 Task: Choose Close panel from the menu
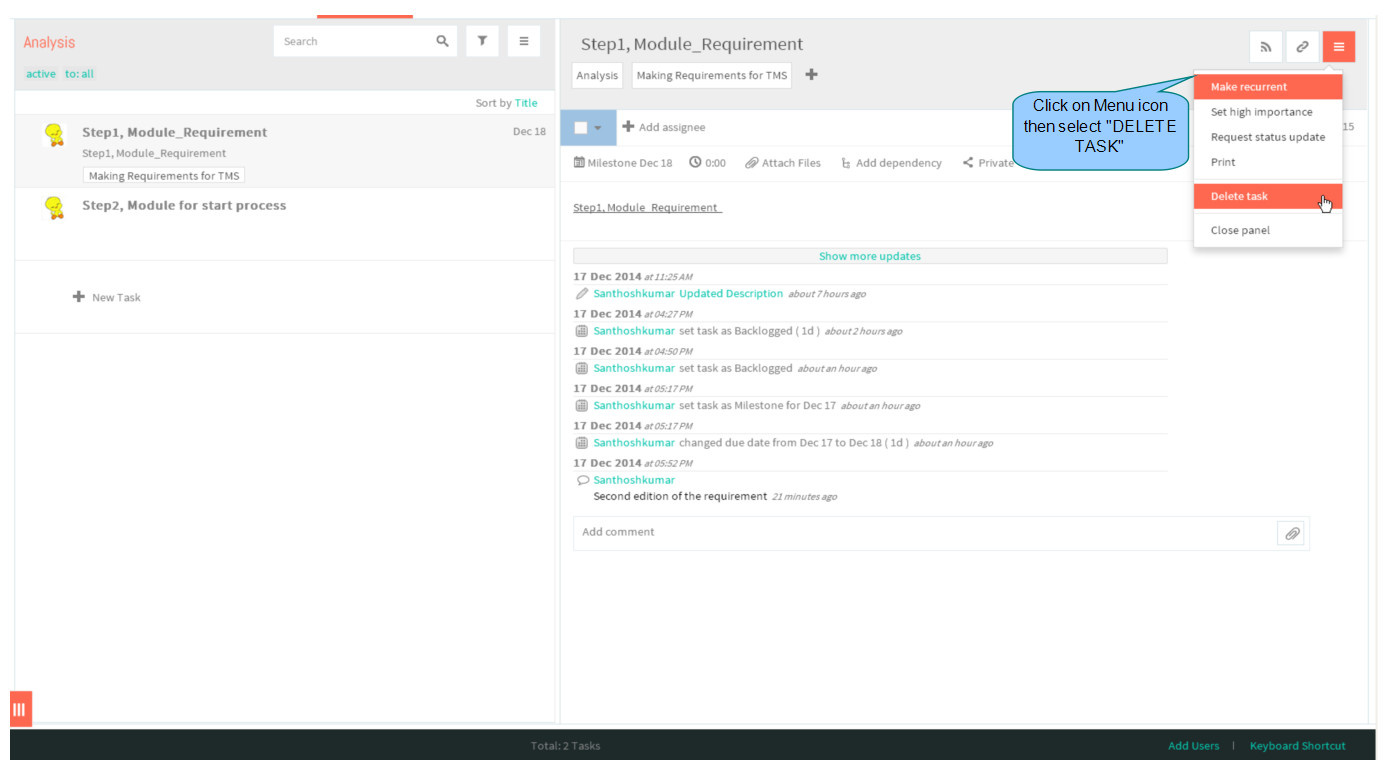1267,230
